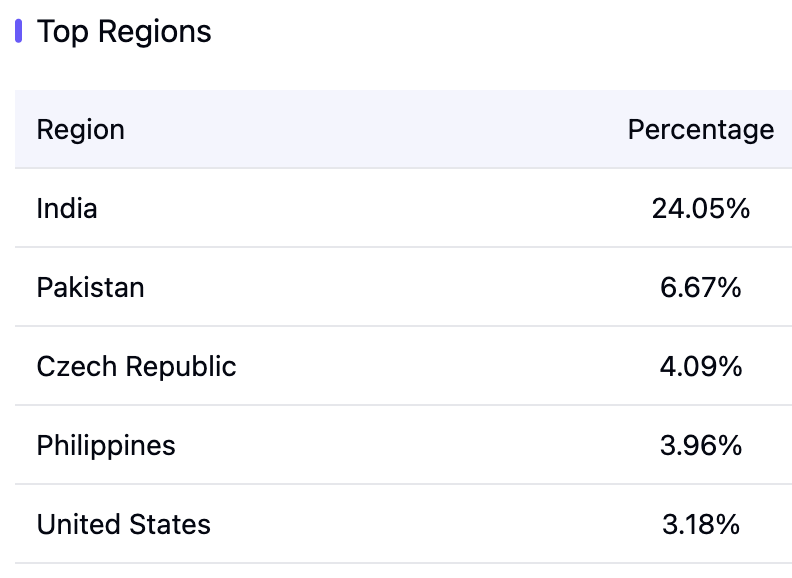This screenshot has height=578, width=792.
Task: Select the India region name
Action: [67, 209]
